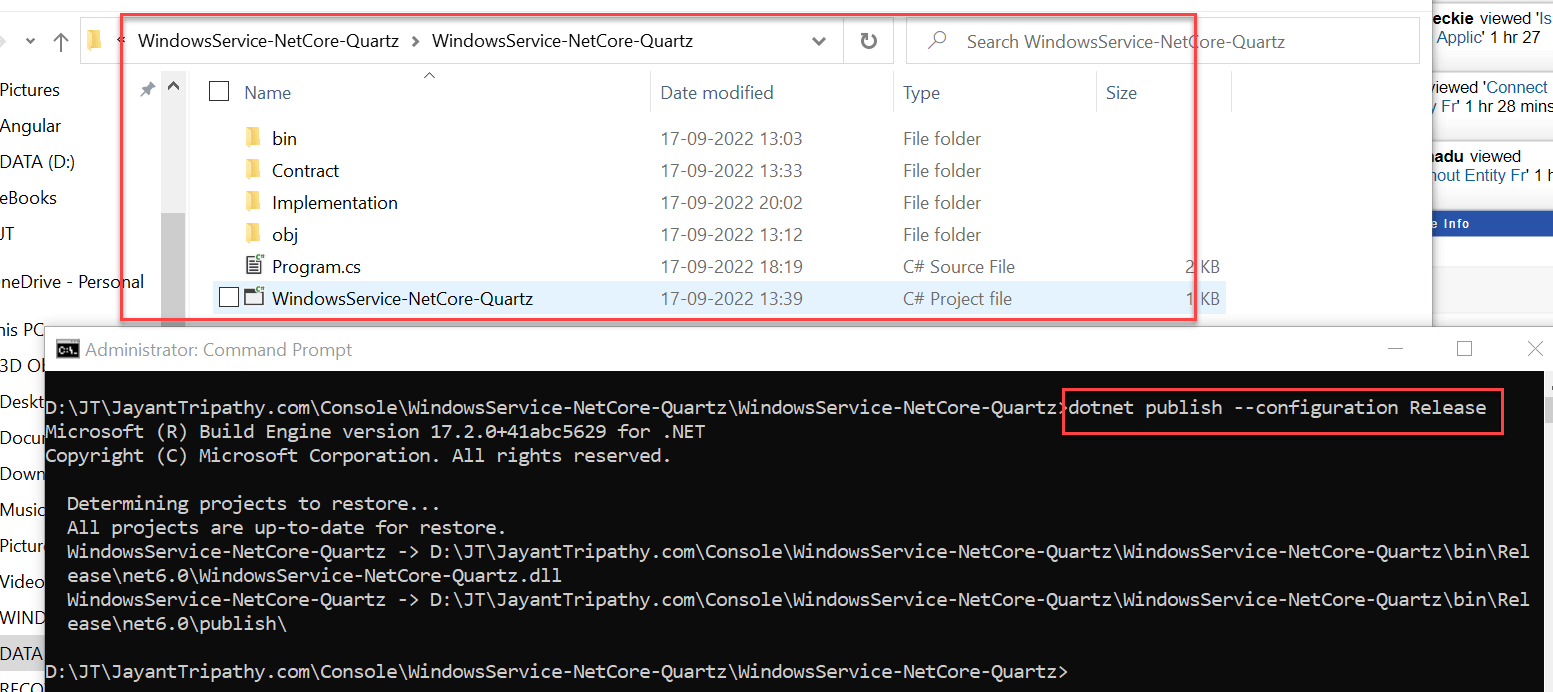The width and height of the screenshot is (1553, 692).
Task: Open the Contract folder
Action: [304, 170]
